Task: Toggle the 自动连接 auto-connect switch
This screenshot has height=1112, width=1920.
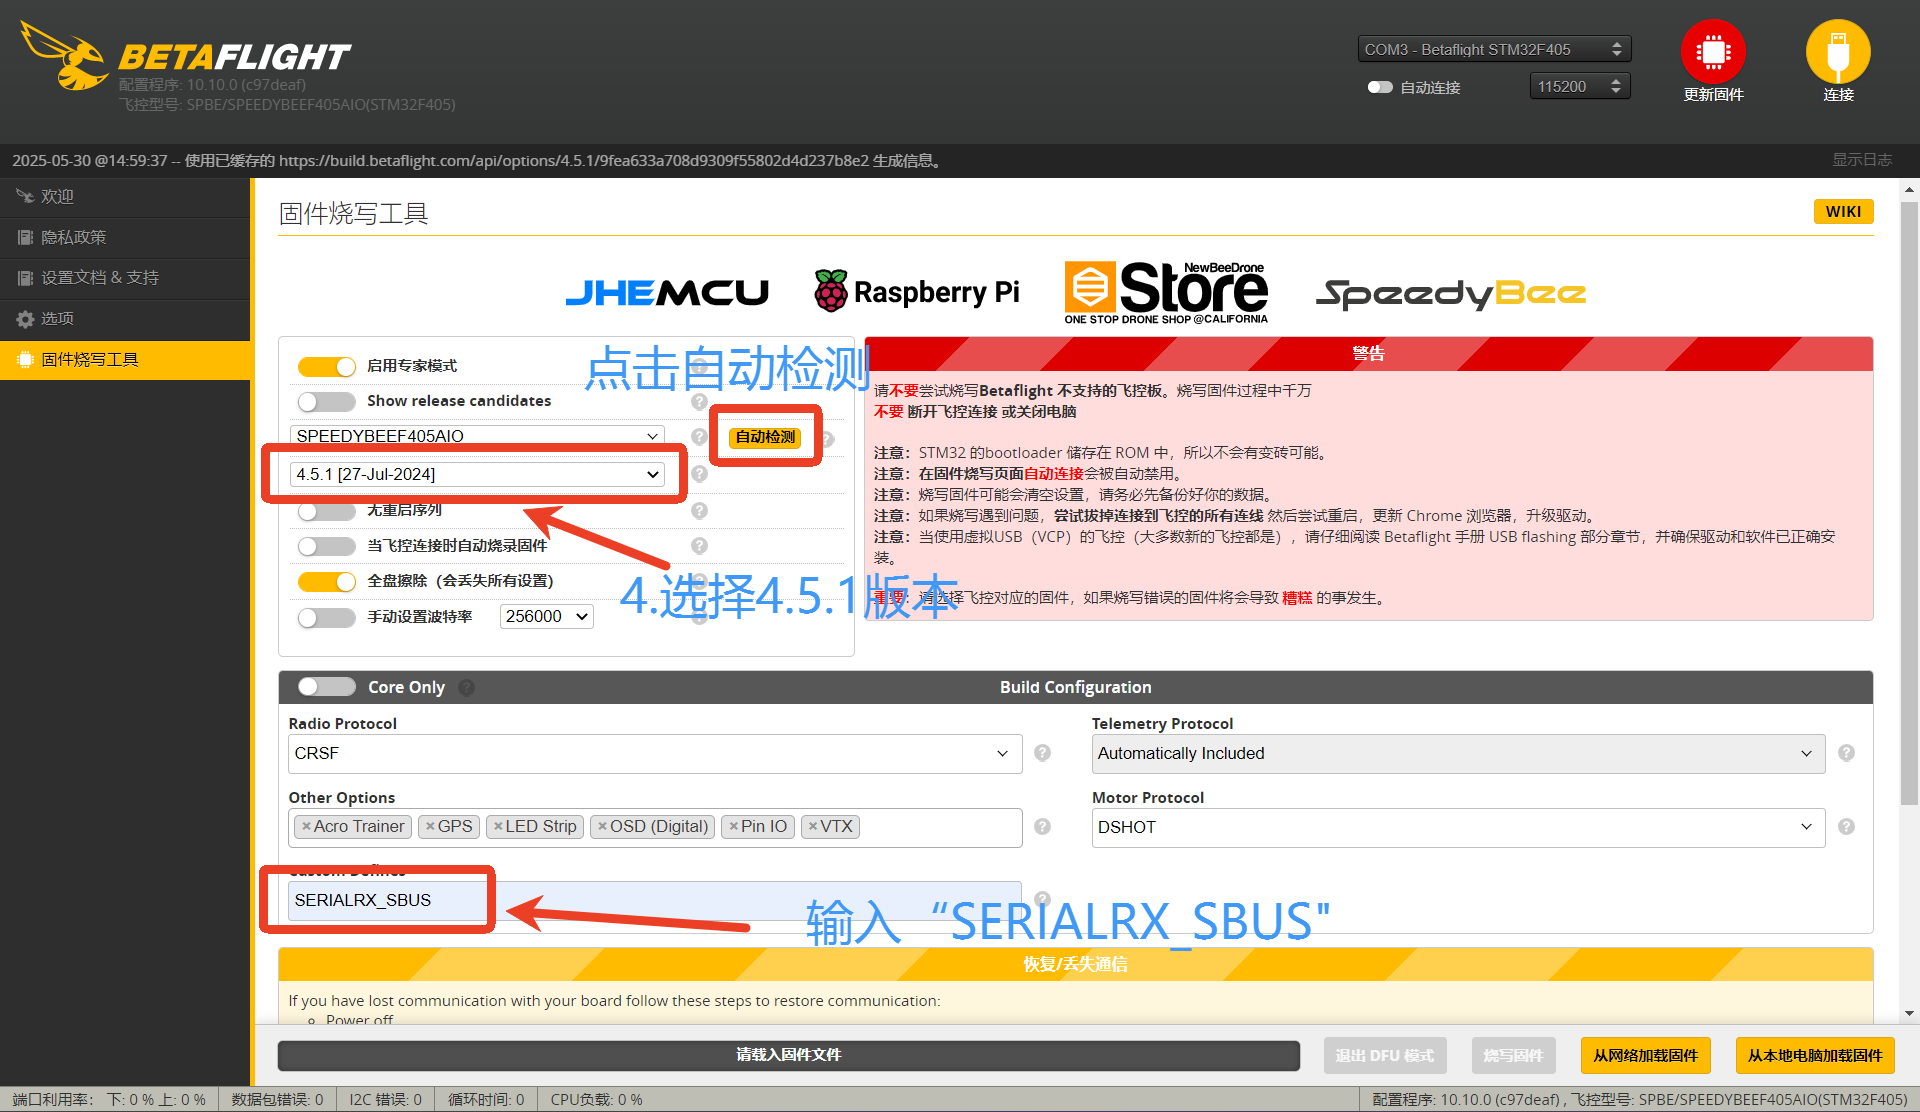Action: click(1380, 87)
